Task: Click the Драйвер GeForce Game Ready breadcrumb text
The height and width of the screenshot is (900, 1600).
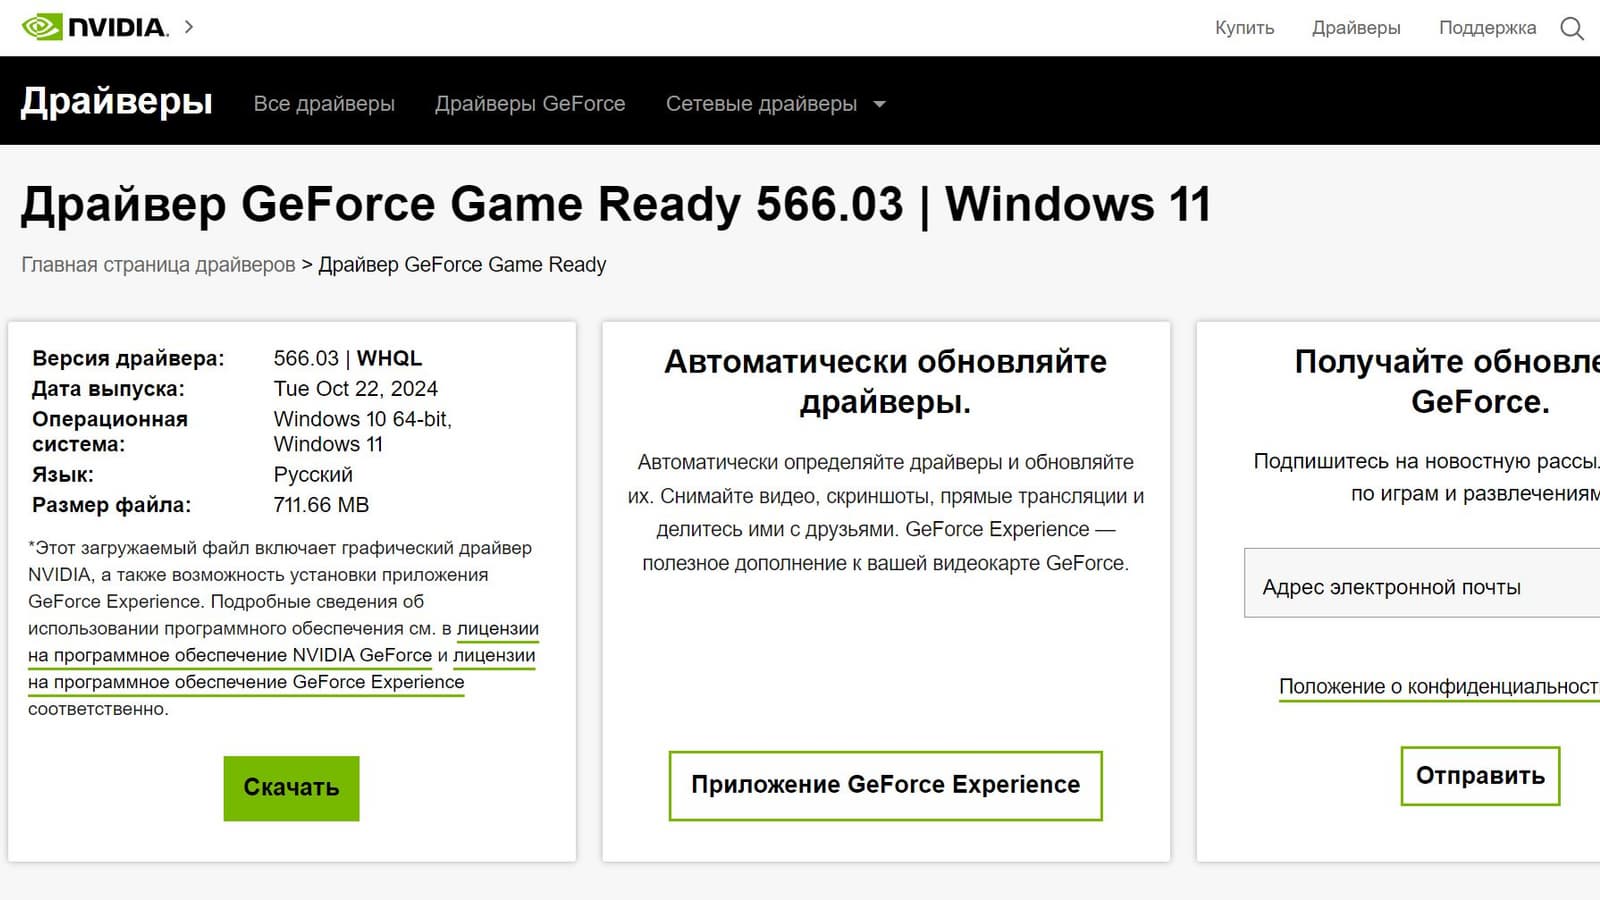Action: [462, 265]
